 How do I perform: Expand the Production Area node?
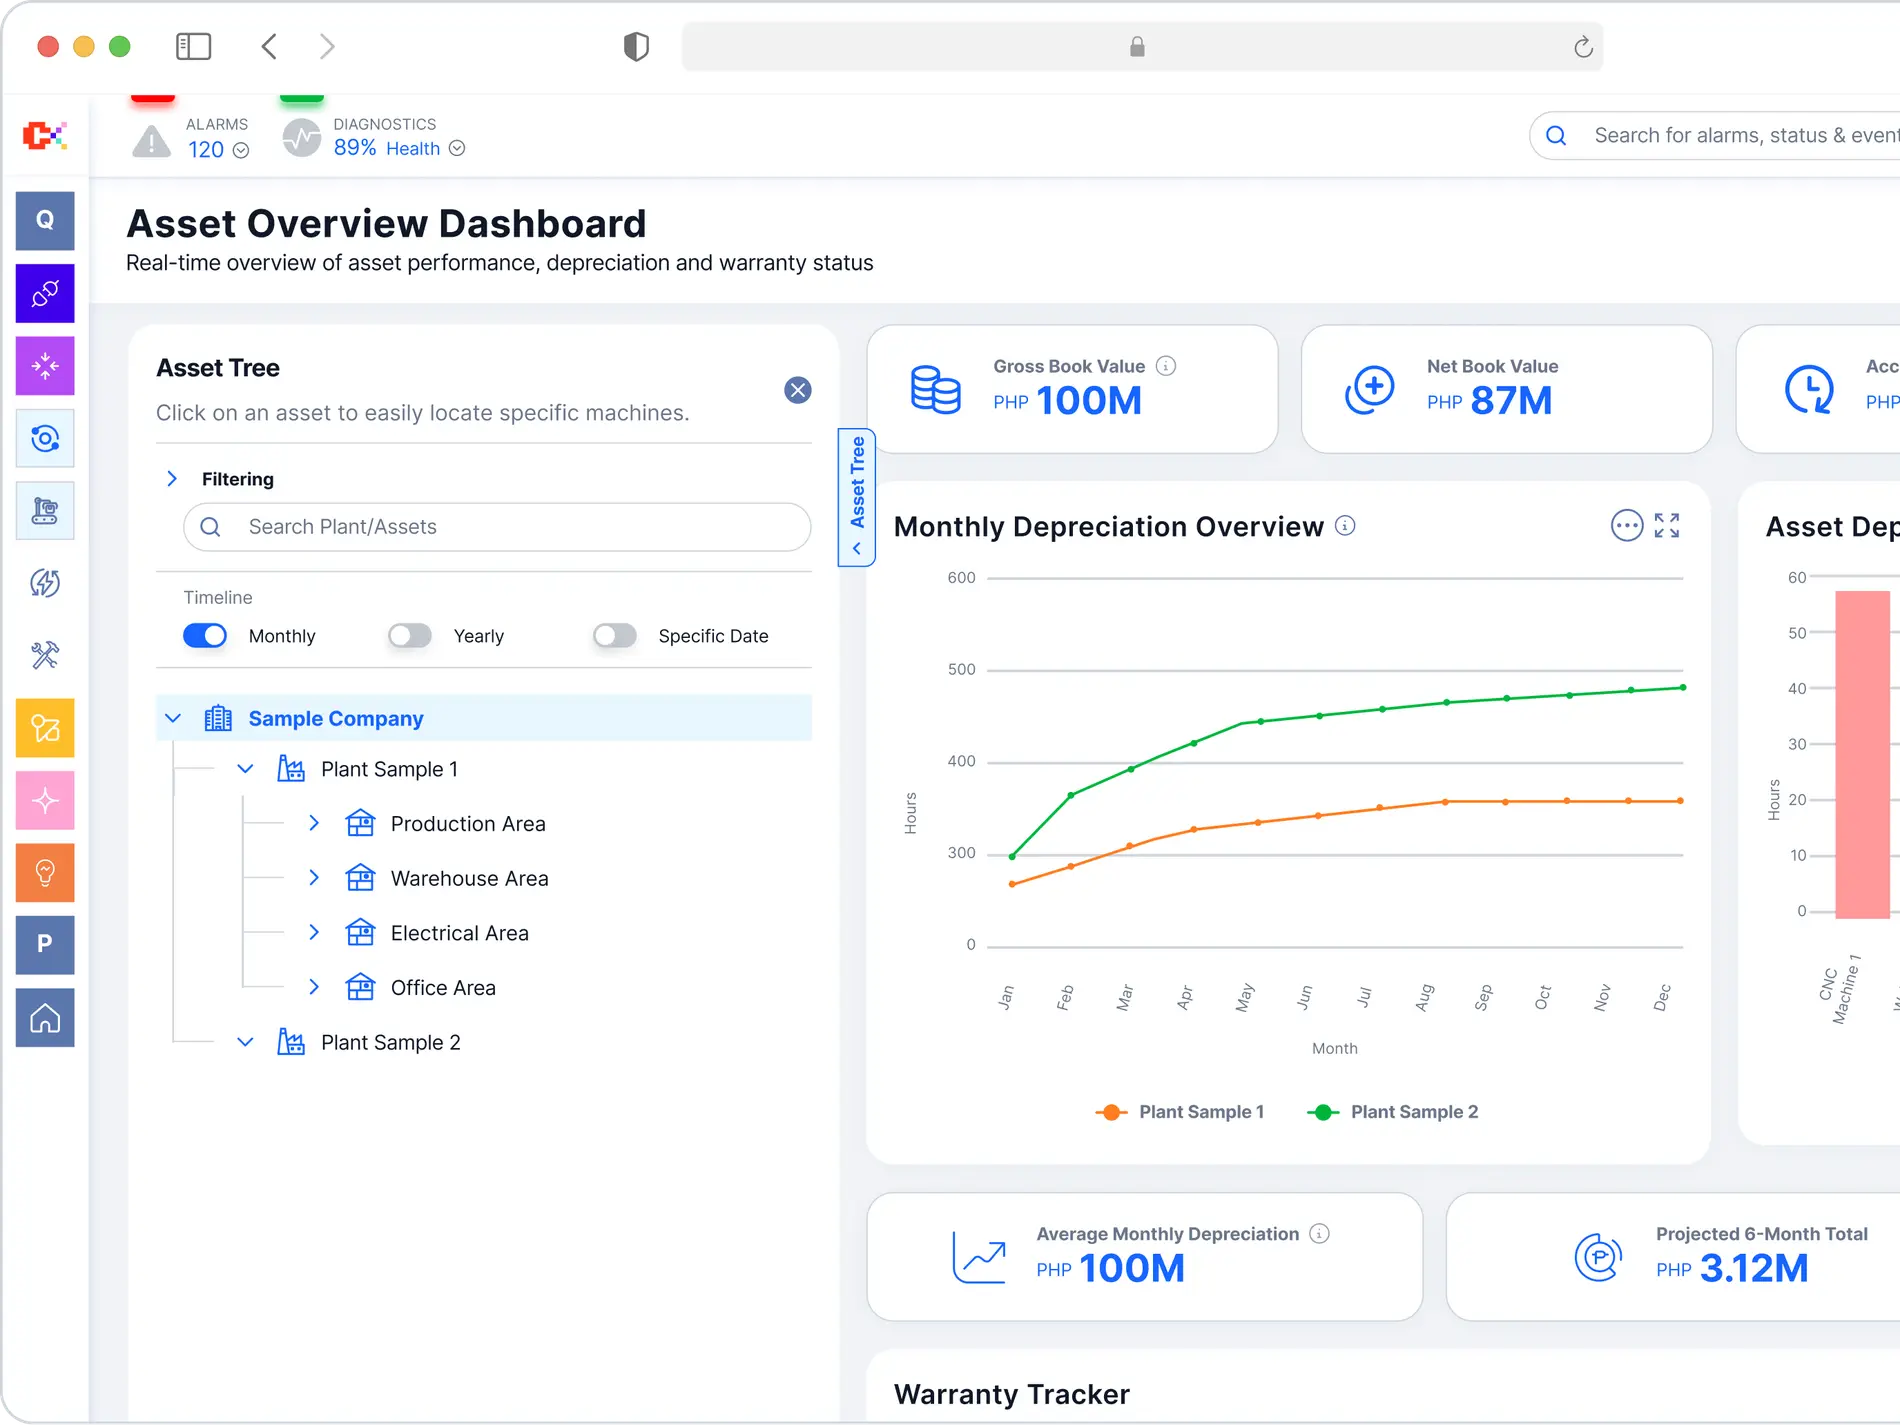click(314, 823)
